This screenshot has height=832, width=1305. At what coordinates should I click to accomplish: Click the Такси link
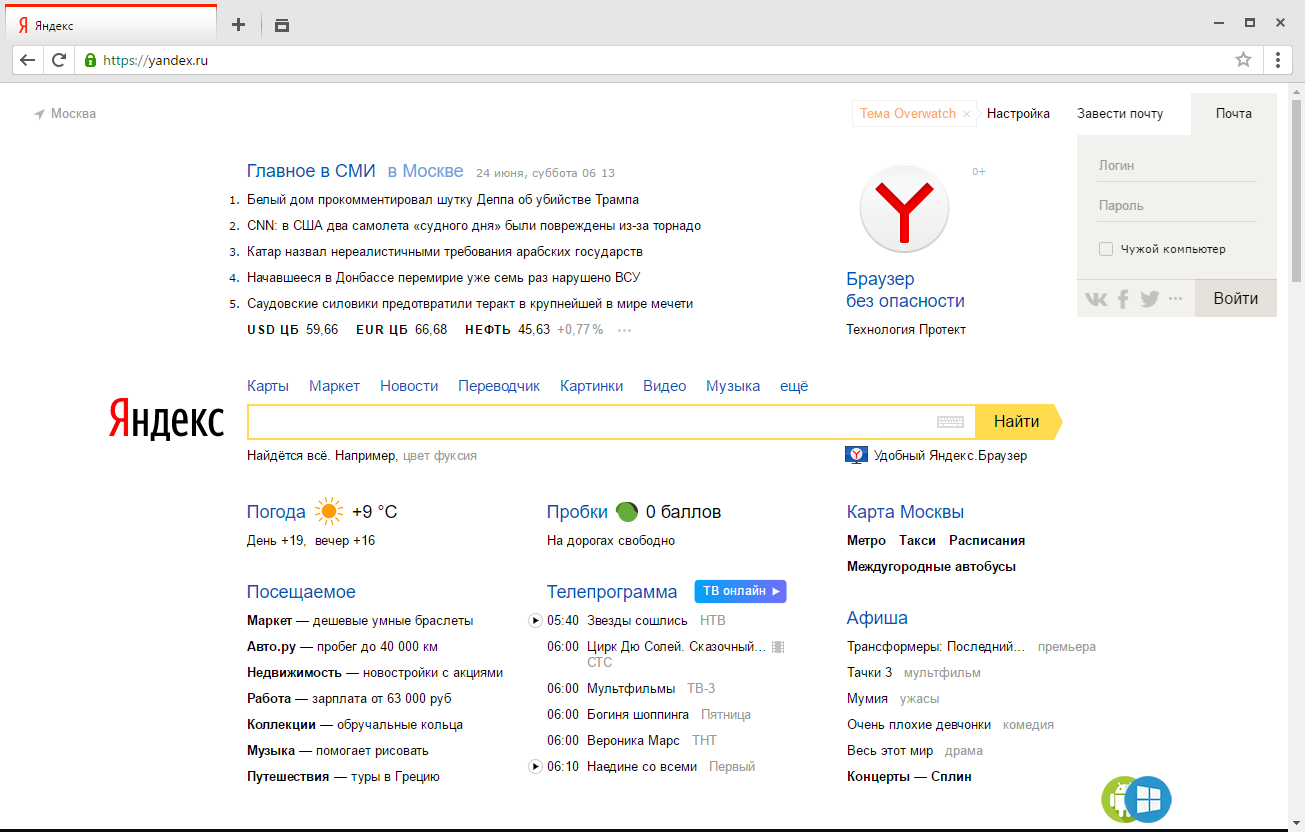pos(917,540)
